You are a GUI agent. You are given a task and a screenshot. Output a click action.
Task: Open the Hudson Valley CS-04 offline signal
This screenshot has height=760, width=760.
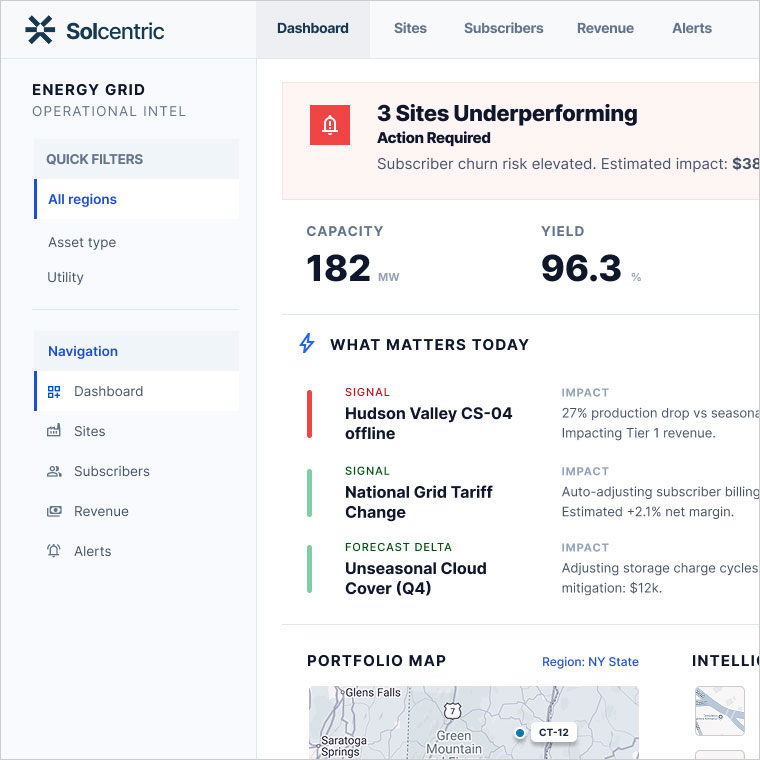click(x=428, y=423)
